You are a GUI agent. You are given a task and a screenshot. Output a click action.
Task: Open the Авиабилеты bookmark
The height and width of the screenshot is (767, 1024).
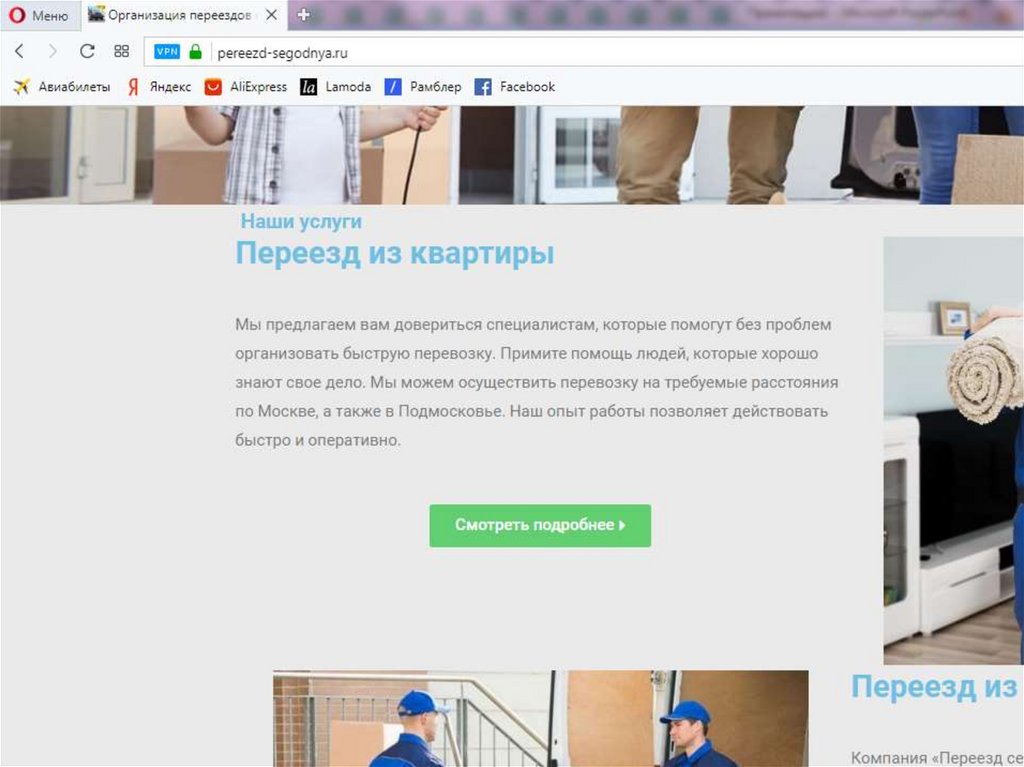tap(62, 87)
